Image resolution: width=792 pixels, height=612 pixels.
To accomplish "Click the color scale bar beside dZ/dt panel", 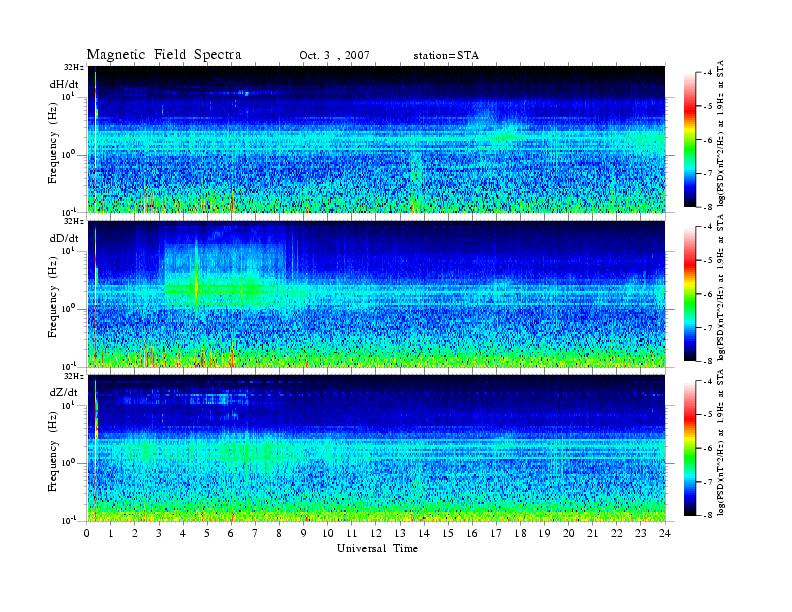I will point(690,448).
